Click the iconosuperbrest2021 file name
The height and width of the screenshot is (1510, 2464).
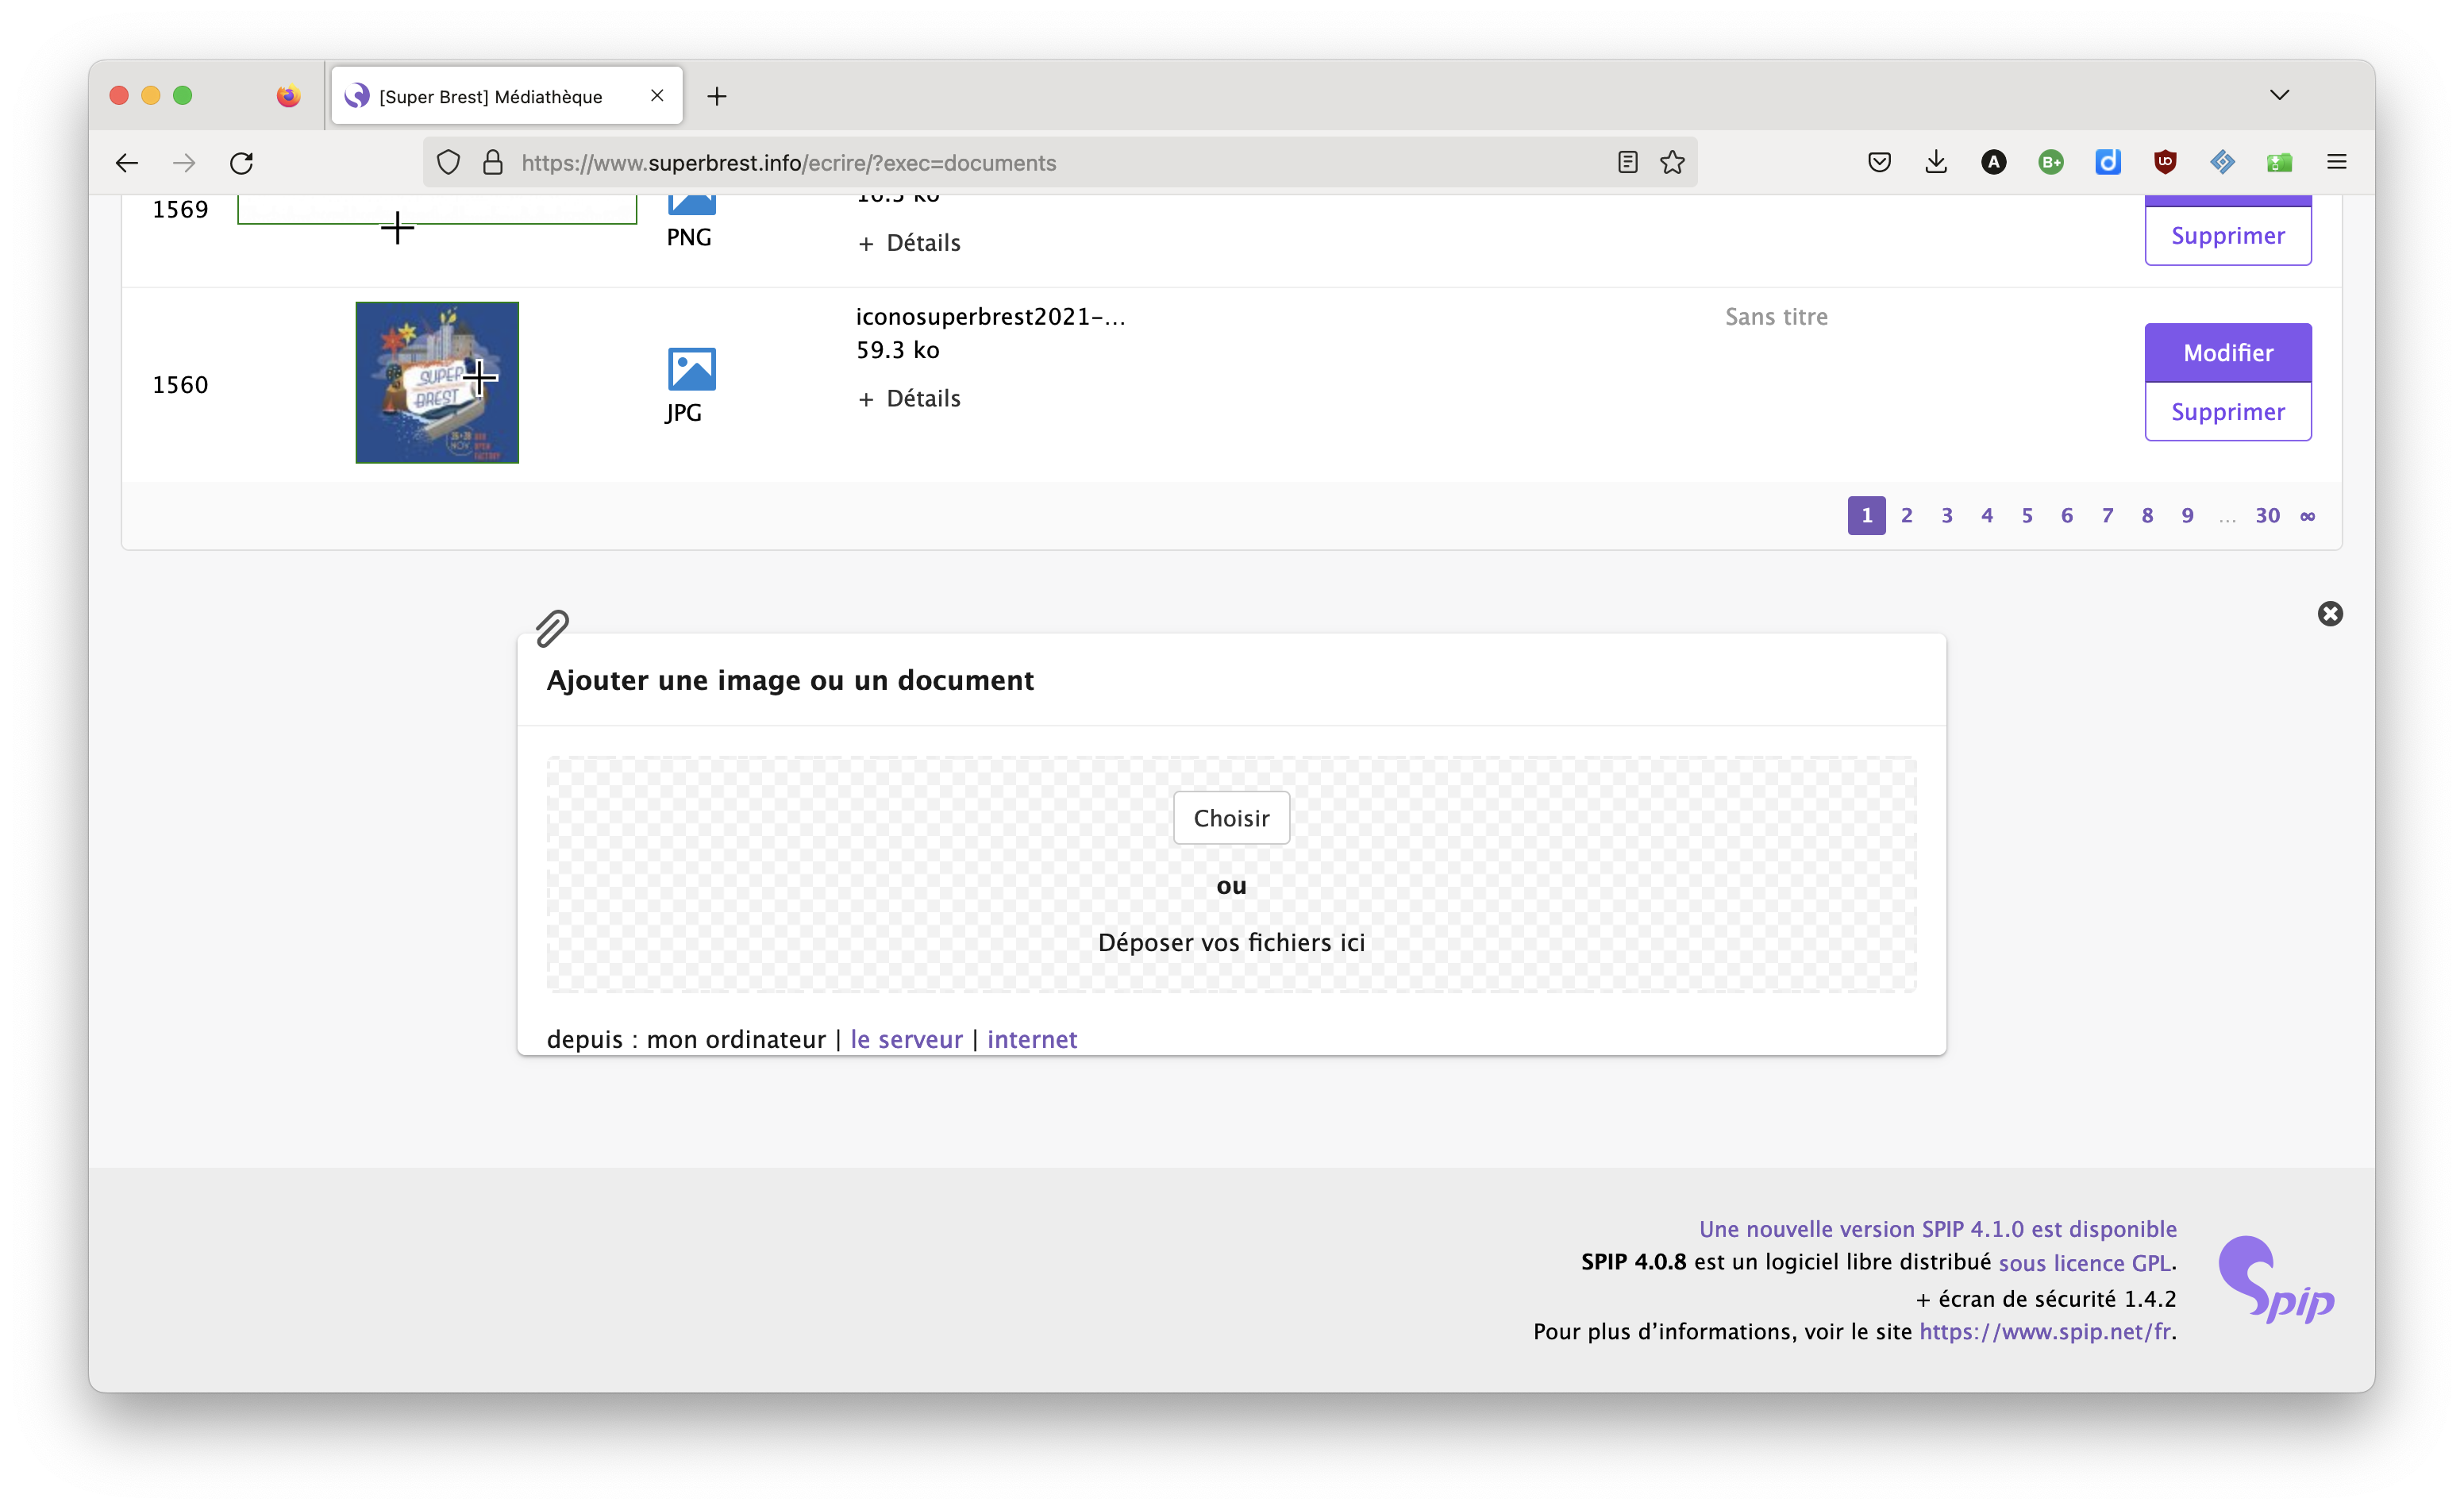point(990,316)
